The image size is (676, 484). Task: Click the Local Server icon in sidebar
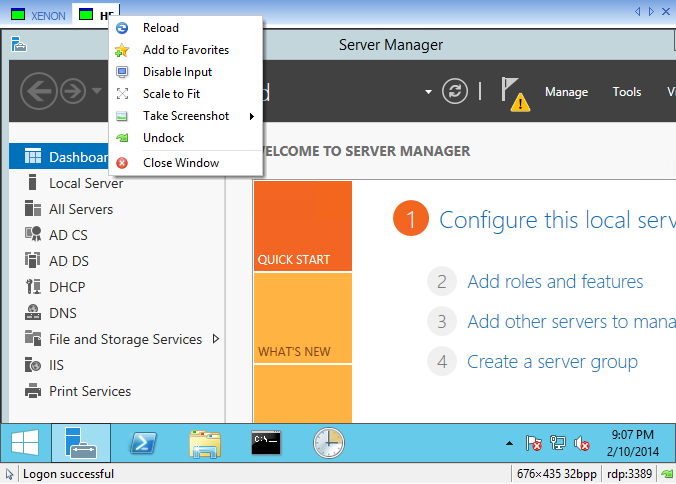(x=32, y=182)
